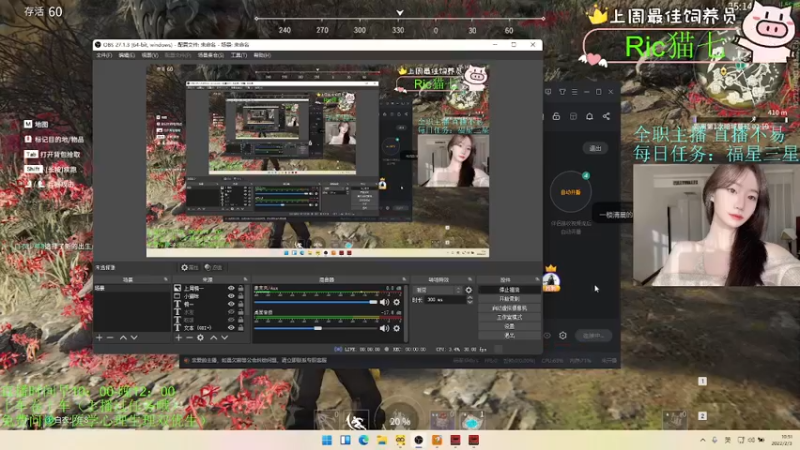
Task: Move the selected source down in sources list
Action: click(x=224, y=338)
